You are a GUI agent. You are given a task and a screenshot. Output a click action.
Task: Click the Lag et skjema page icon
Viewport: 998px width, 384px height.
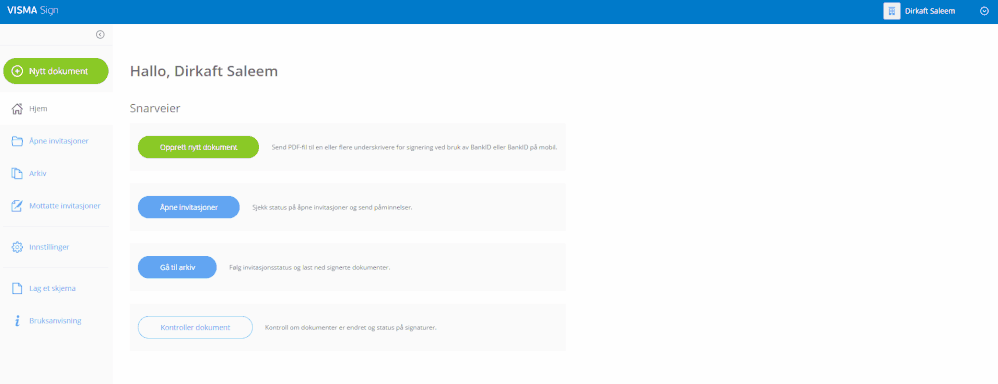[x=18, y=288]
